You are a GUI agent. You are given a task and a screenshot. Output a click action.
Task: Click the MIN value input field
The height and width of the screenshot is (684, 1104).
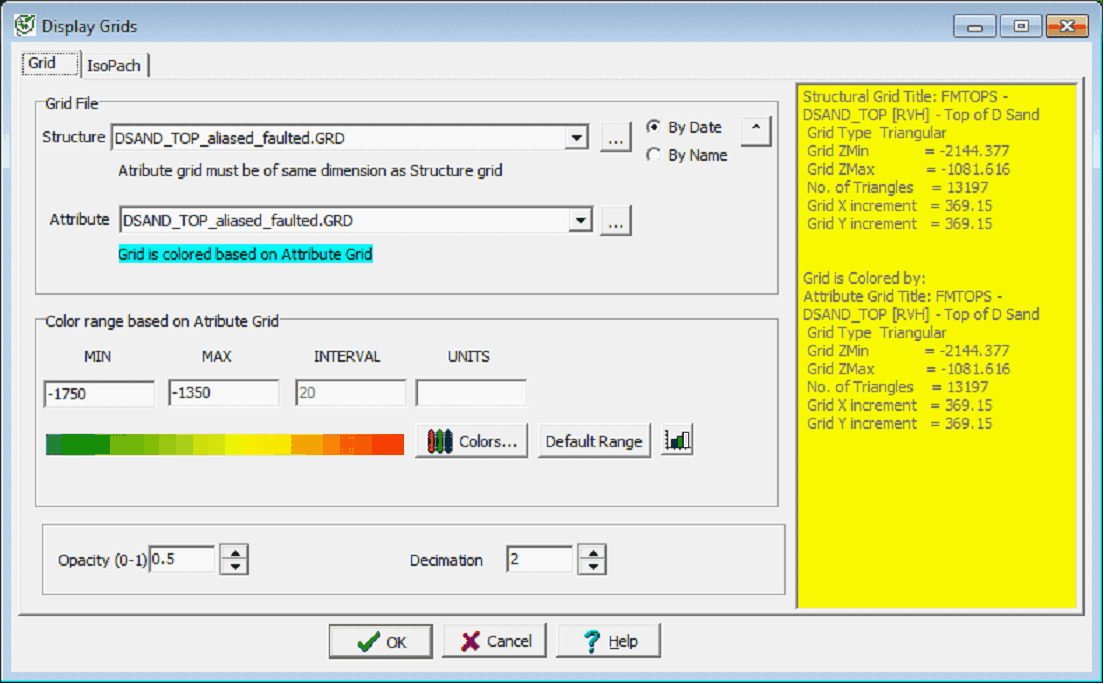[99, 394]
